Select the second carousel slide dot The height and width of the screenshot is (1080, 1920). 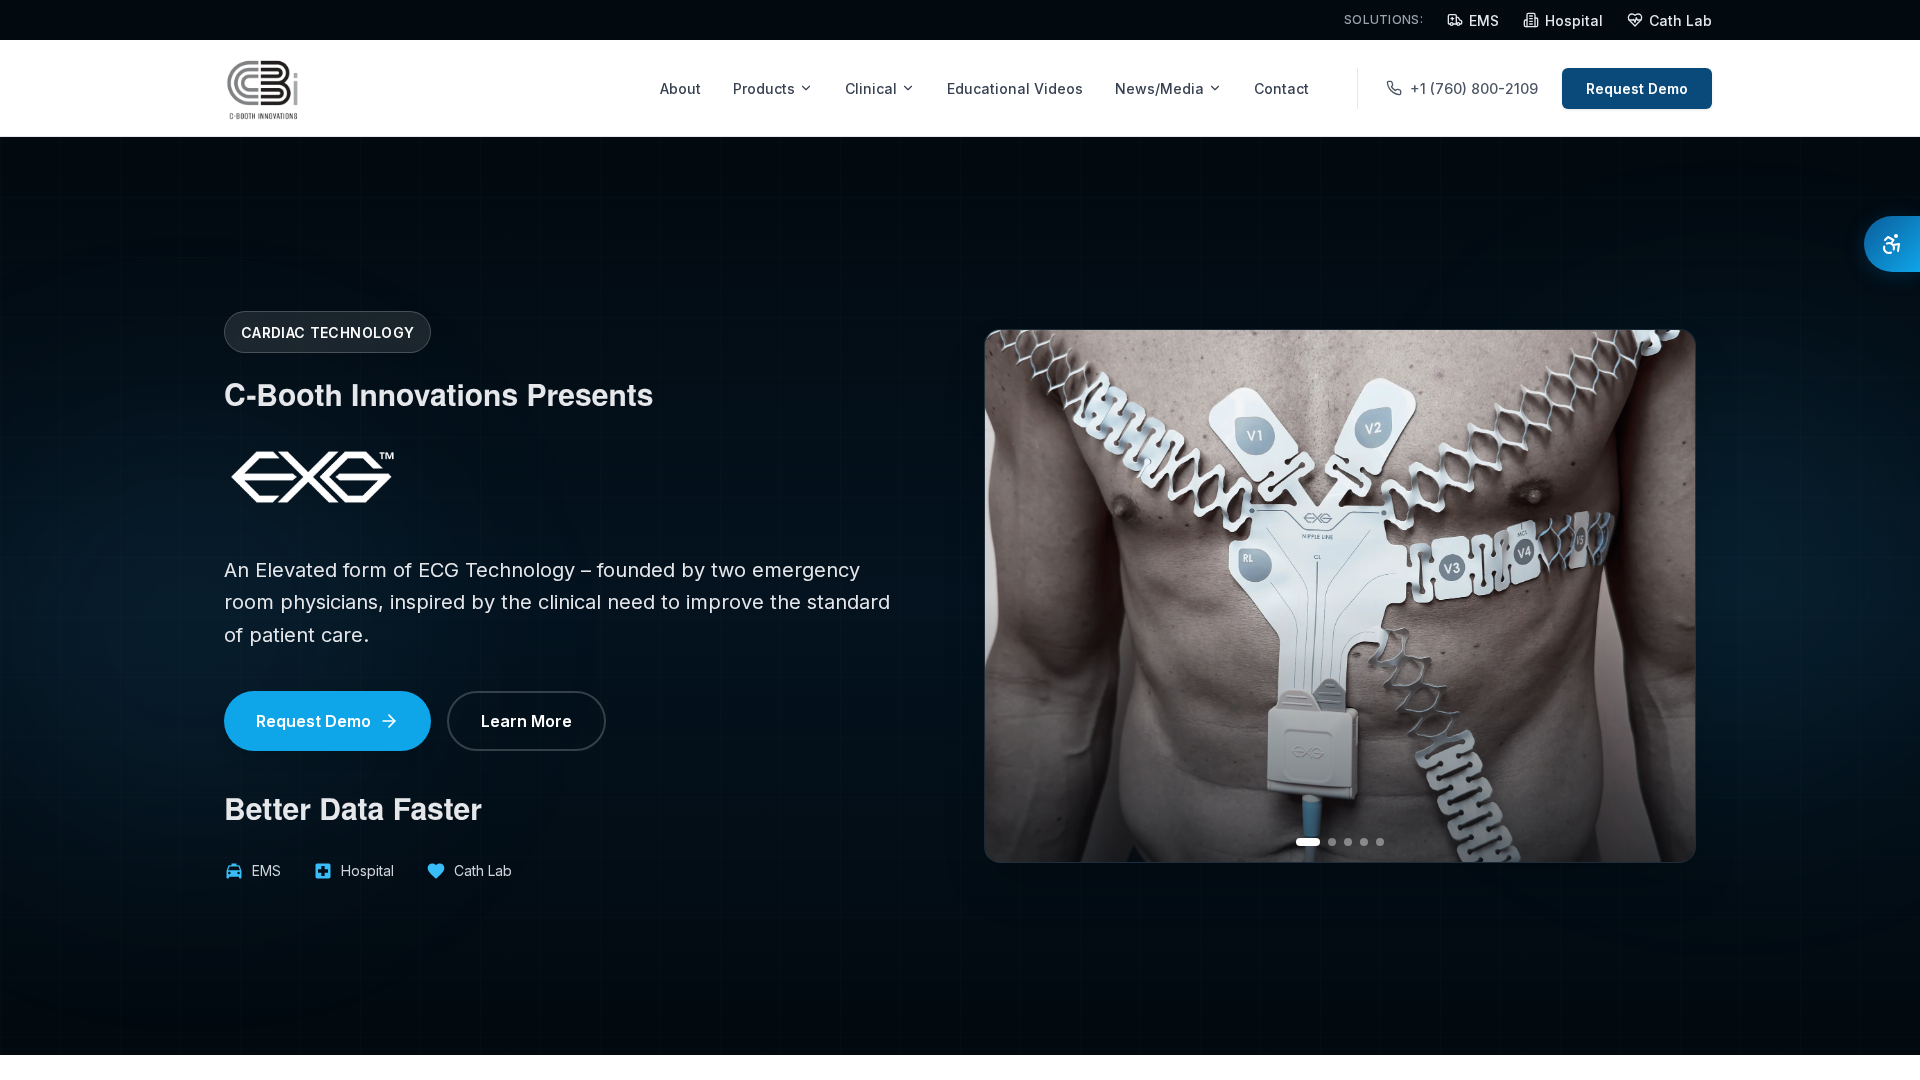pyautogui.click(x=1332, y=842)
